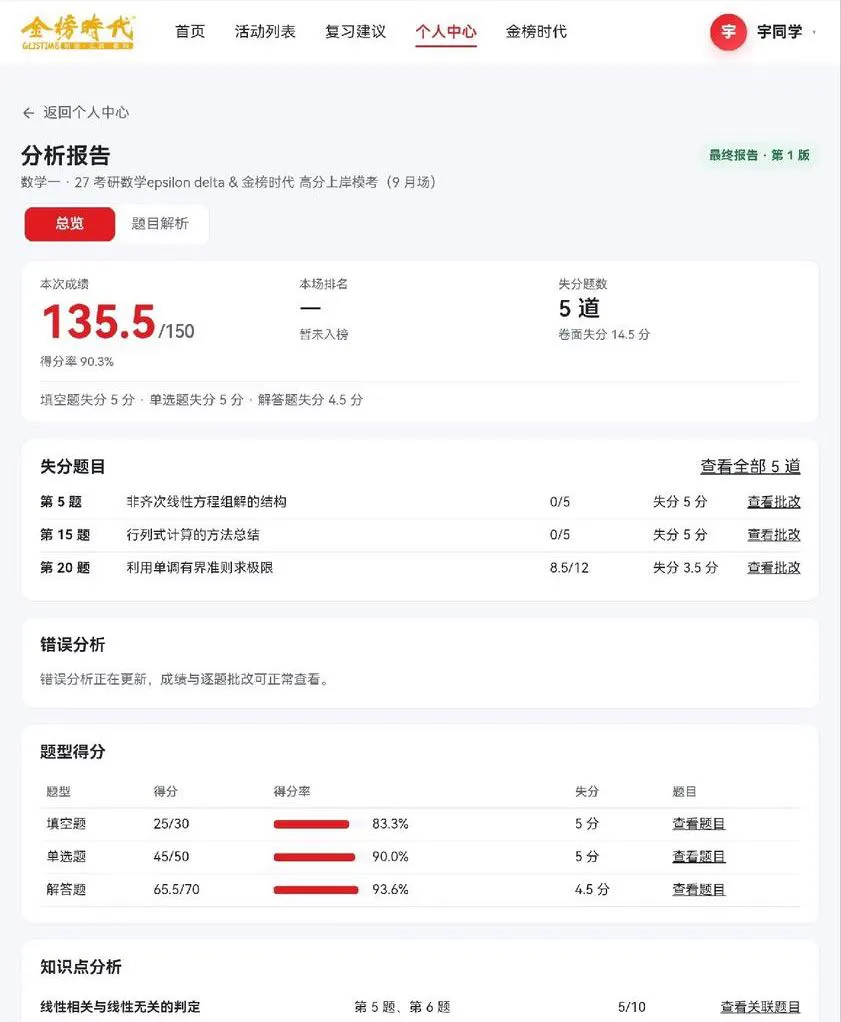The image size is (841, 1022).
Task: Click the 5/10 knowledge score
Action: [x=632, y=1007]
